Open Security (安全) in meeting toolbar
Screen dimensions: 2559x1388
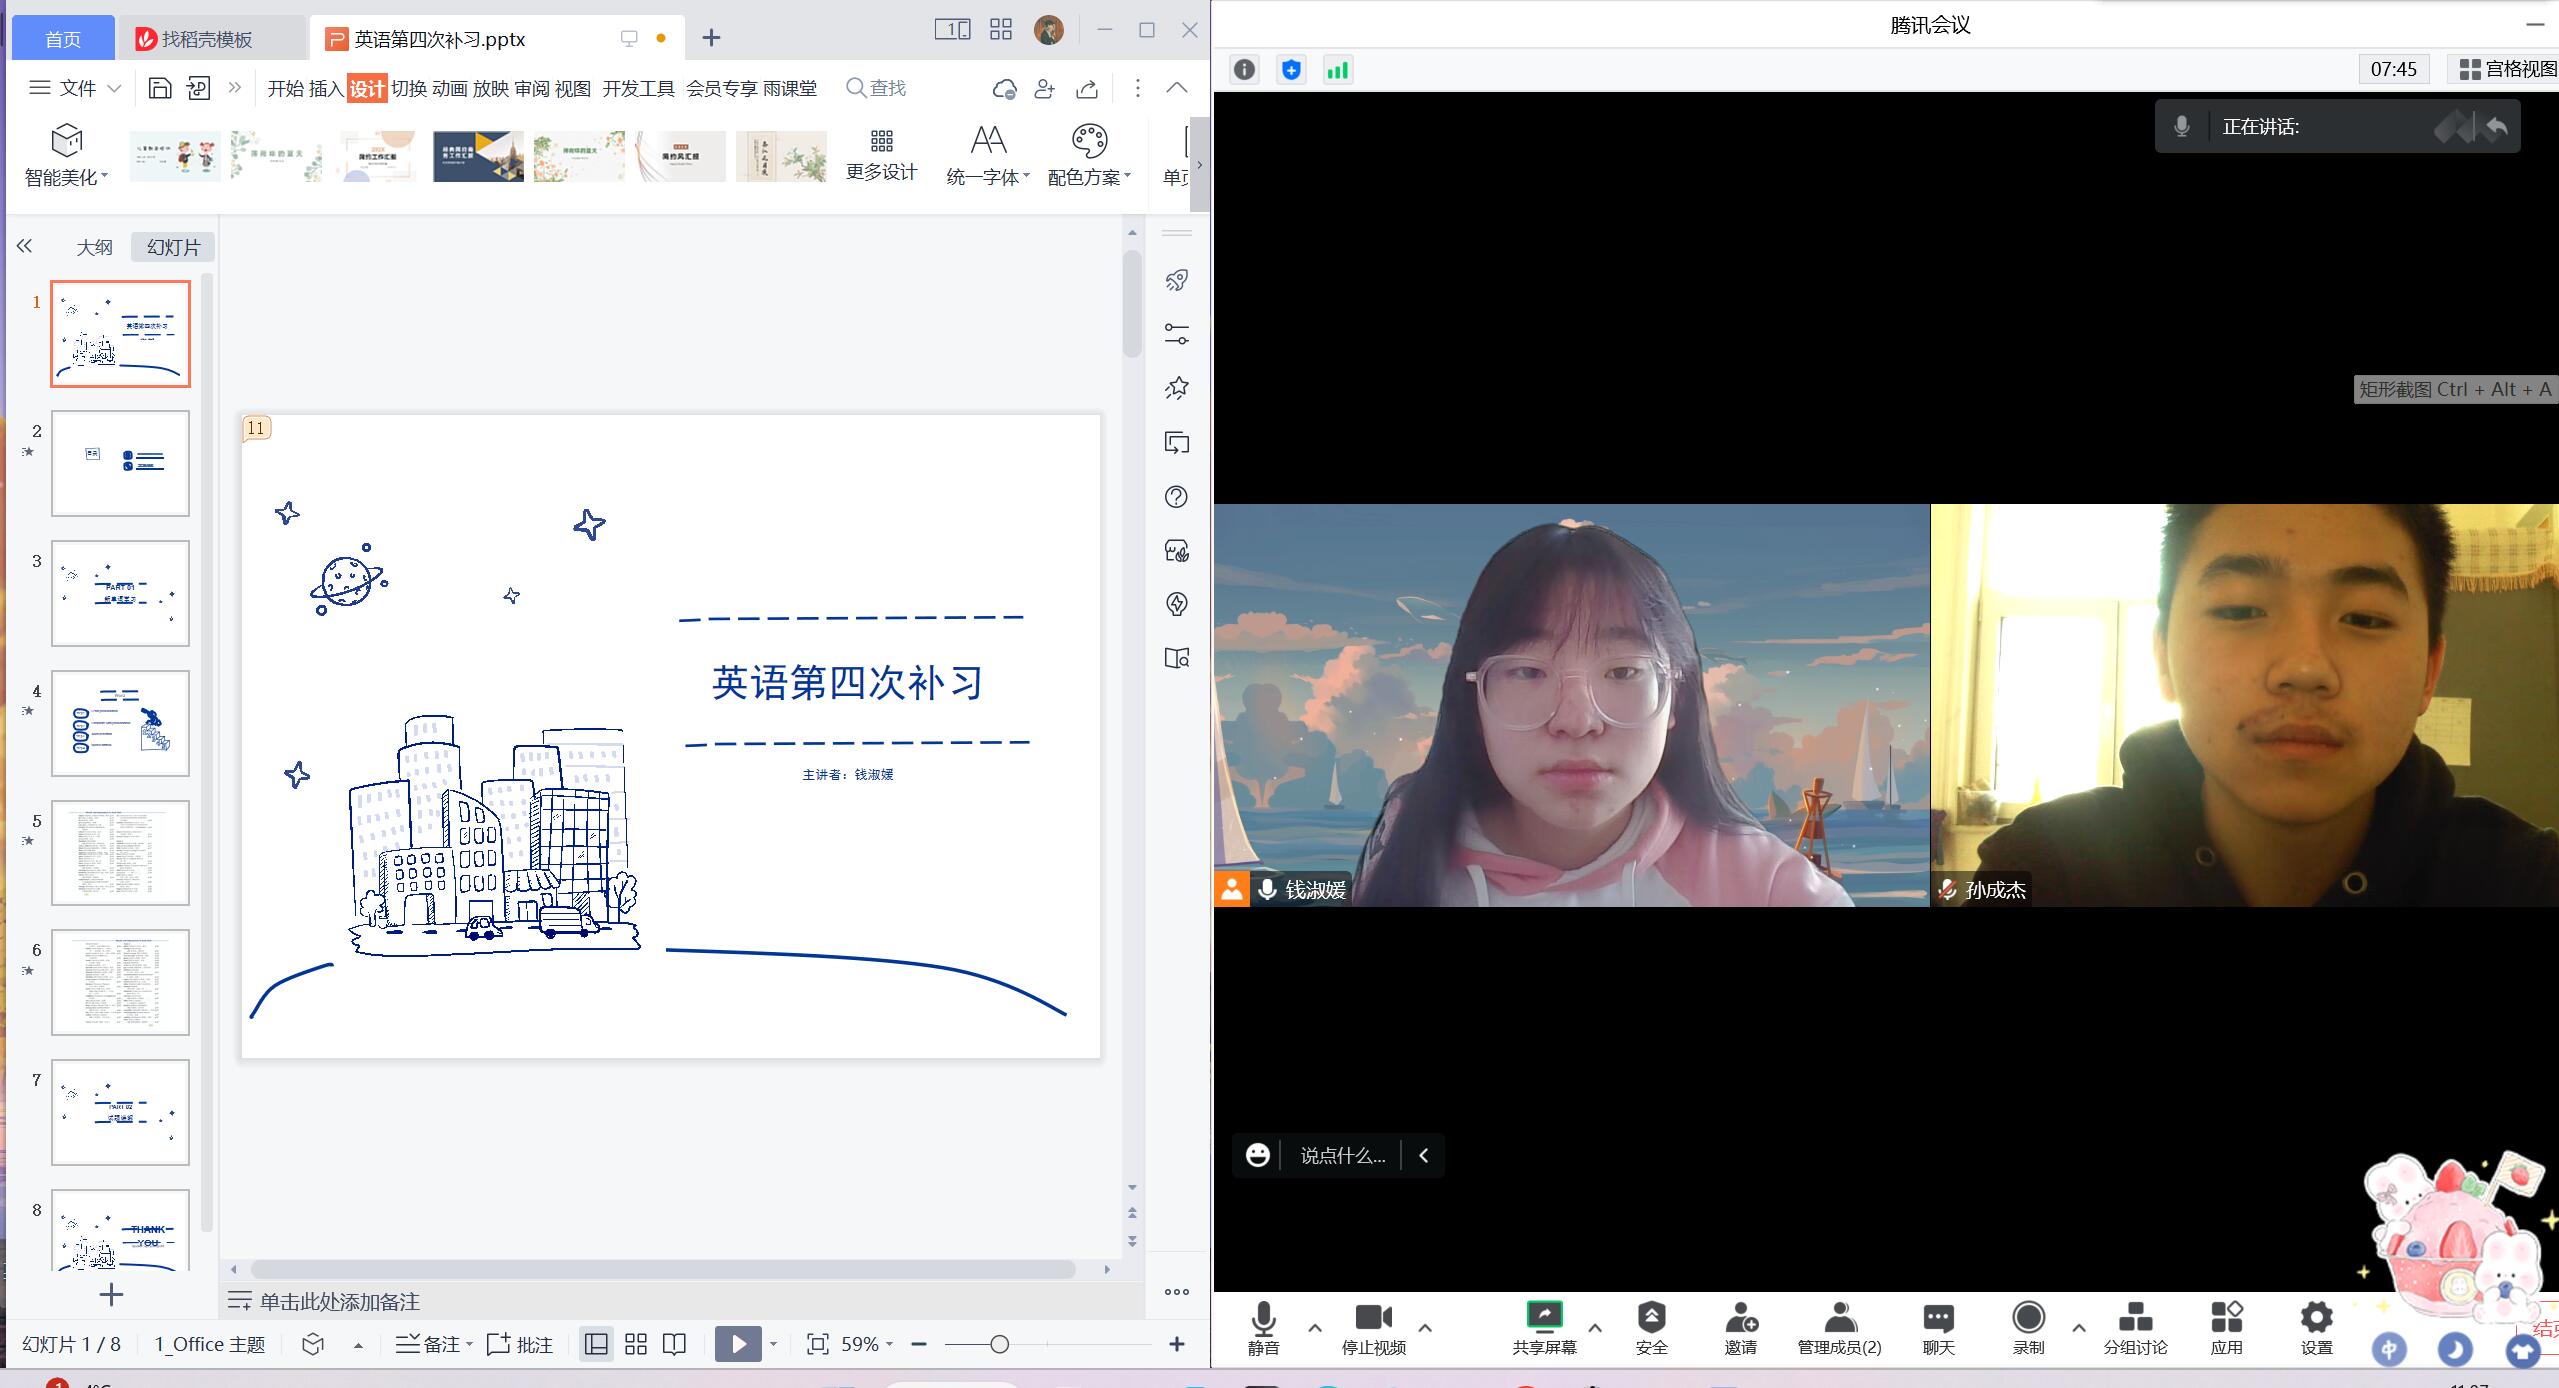coord(1651,1328)
